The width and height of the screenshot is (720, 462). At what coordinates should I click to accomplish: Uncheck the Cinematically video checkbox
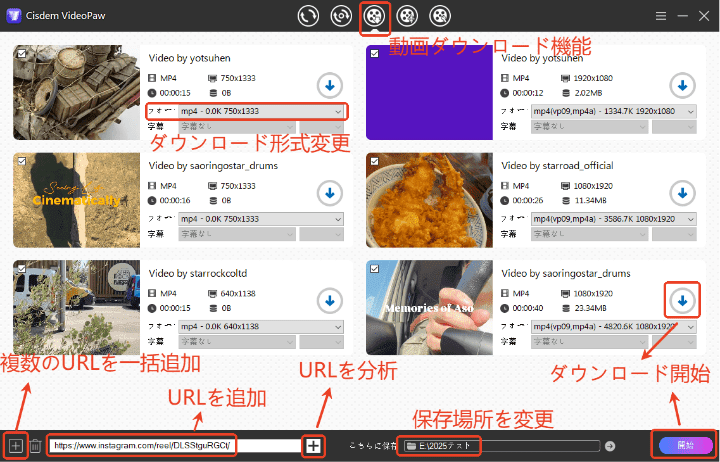22,161
